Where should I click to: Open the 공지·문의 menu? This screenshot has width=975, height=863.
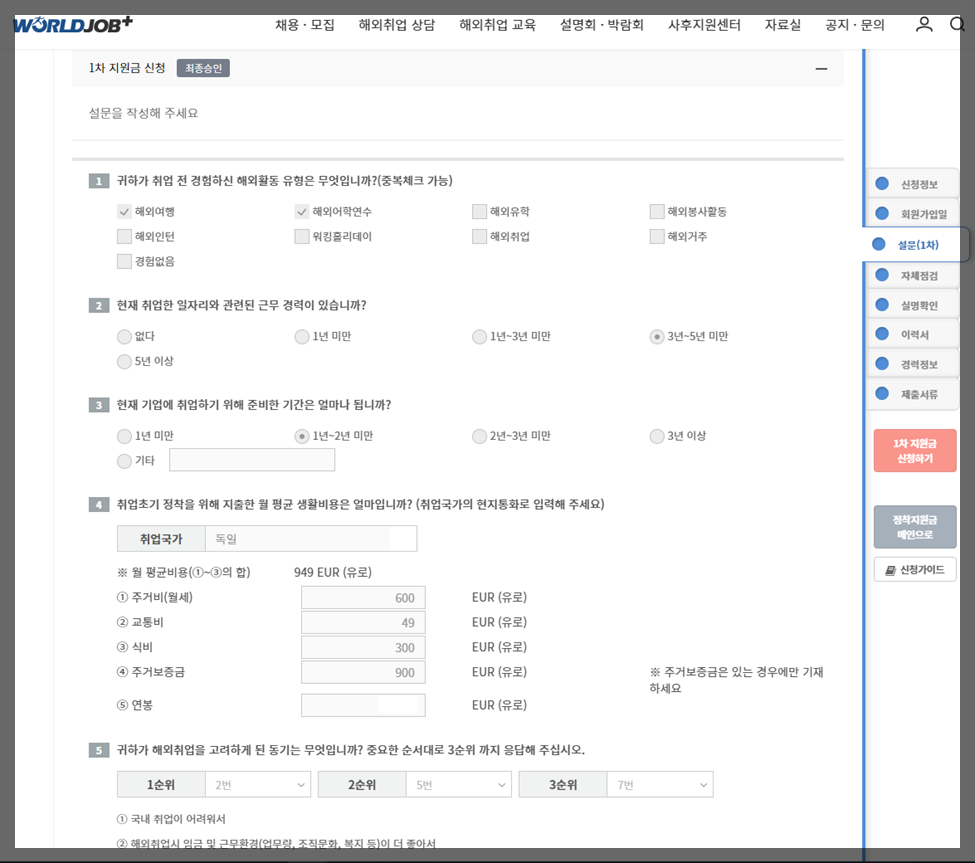[x=854, y=25]
